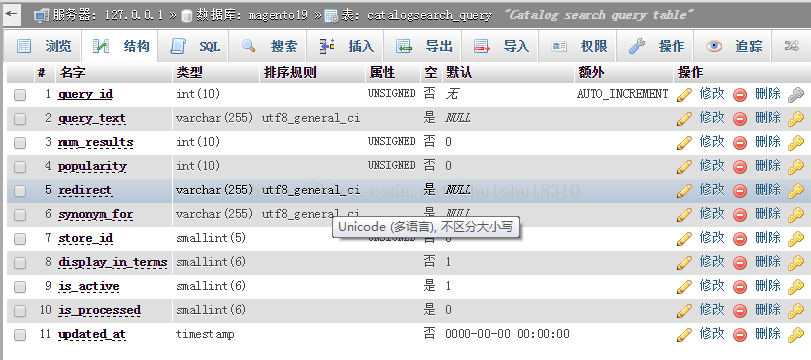
Task: Click 删除 link for num_results row
Action: pos(768,142)
